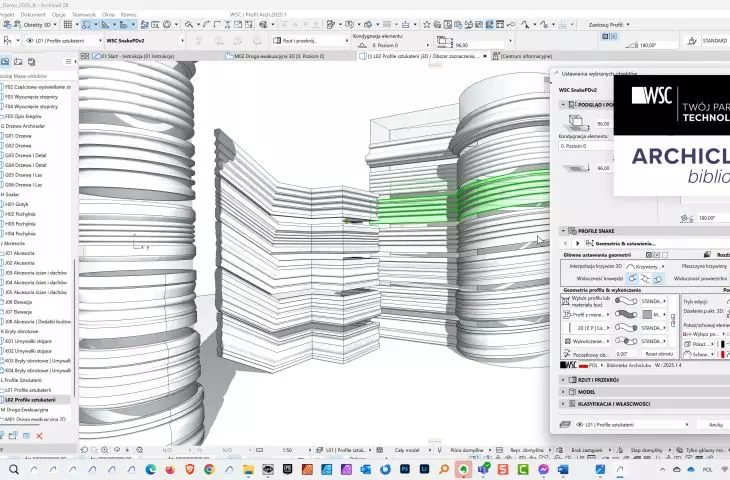Screen dimensions: 730x480
Task: Open Windows search from the taskbar
Action: 14,469
